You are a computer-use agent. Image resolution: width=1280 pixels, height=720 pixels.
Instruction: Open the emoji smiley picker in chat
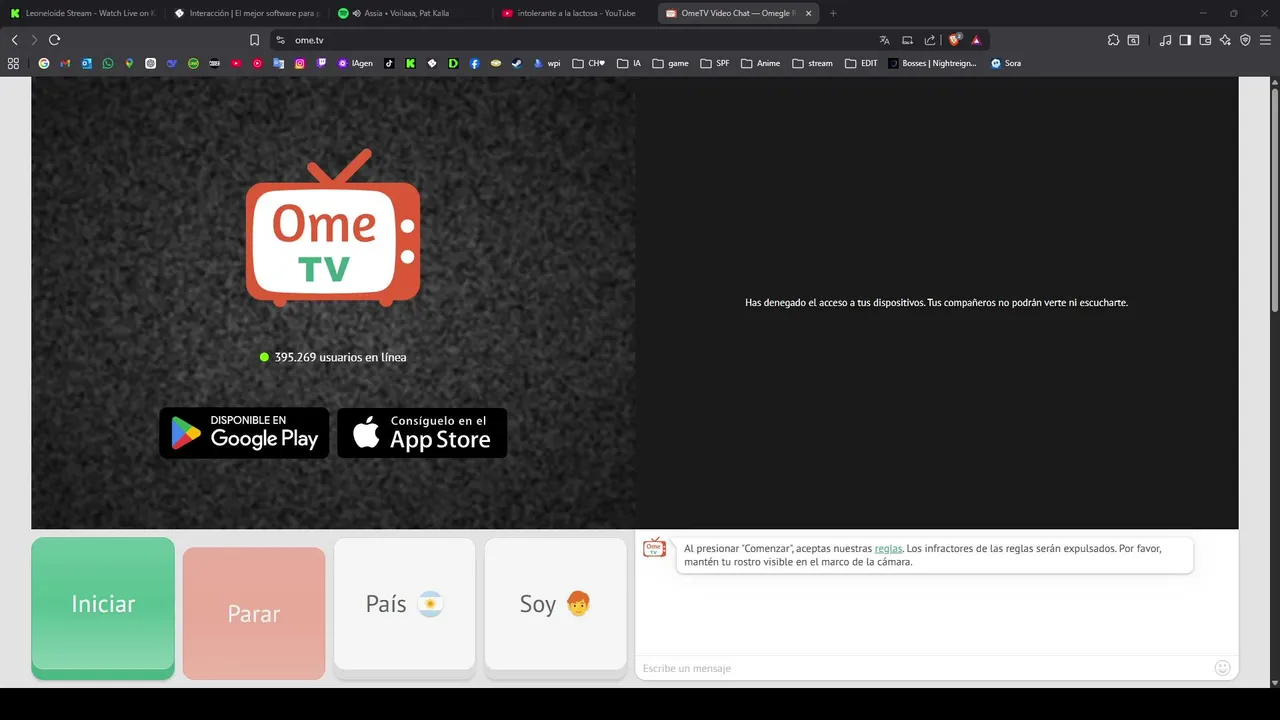tap(1222, 668)
